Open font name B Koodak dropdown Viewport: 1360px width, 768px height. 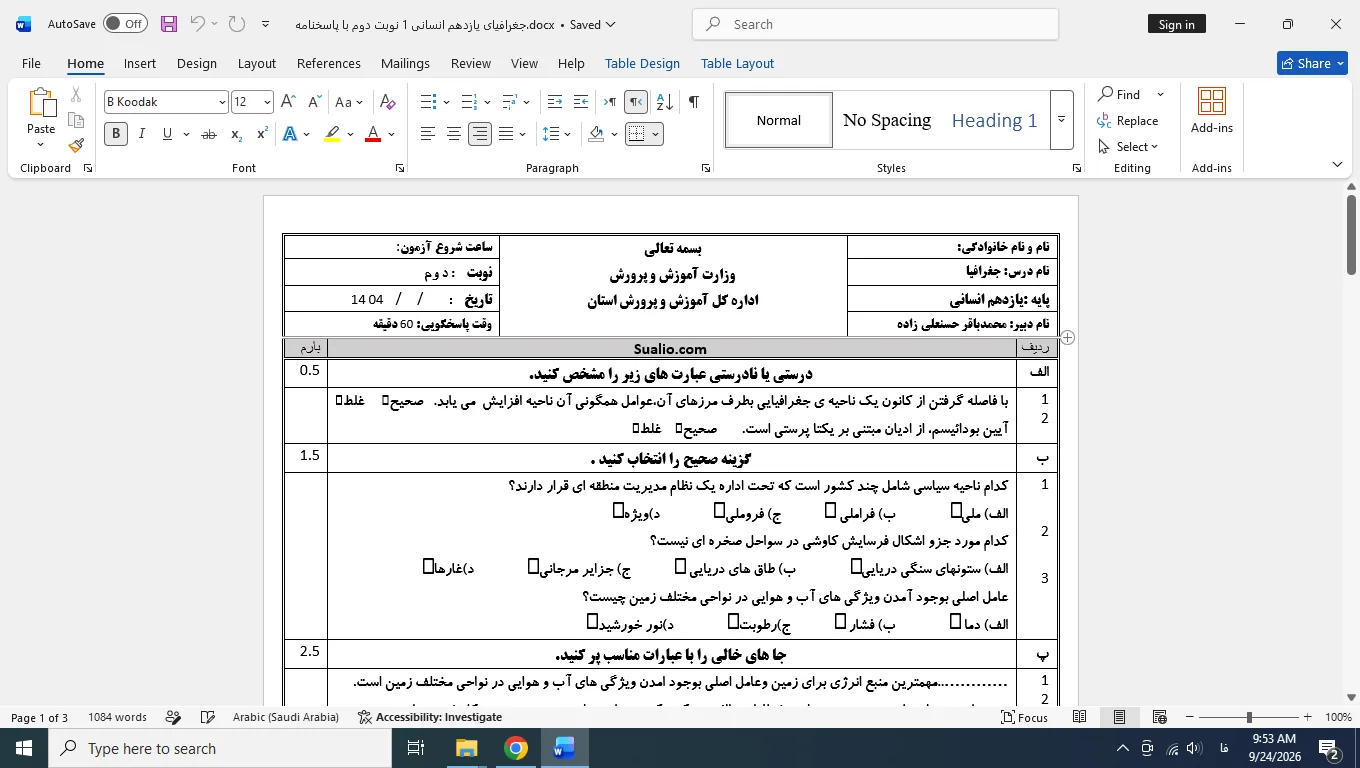[x=222, y=102]
